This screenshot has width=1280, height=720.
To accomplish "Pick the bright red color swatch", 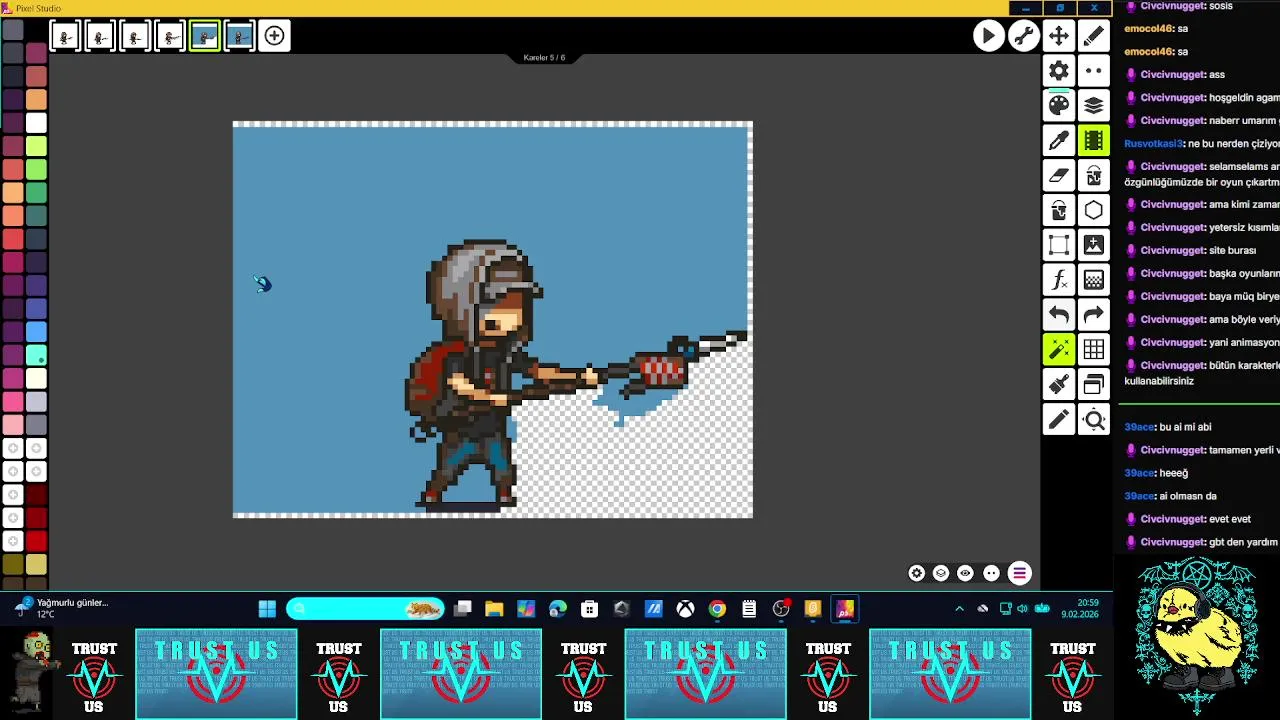I will click(36, 541).
